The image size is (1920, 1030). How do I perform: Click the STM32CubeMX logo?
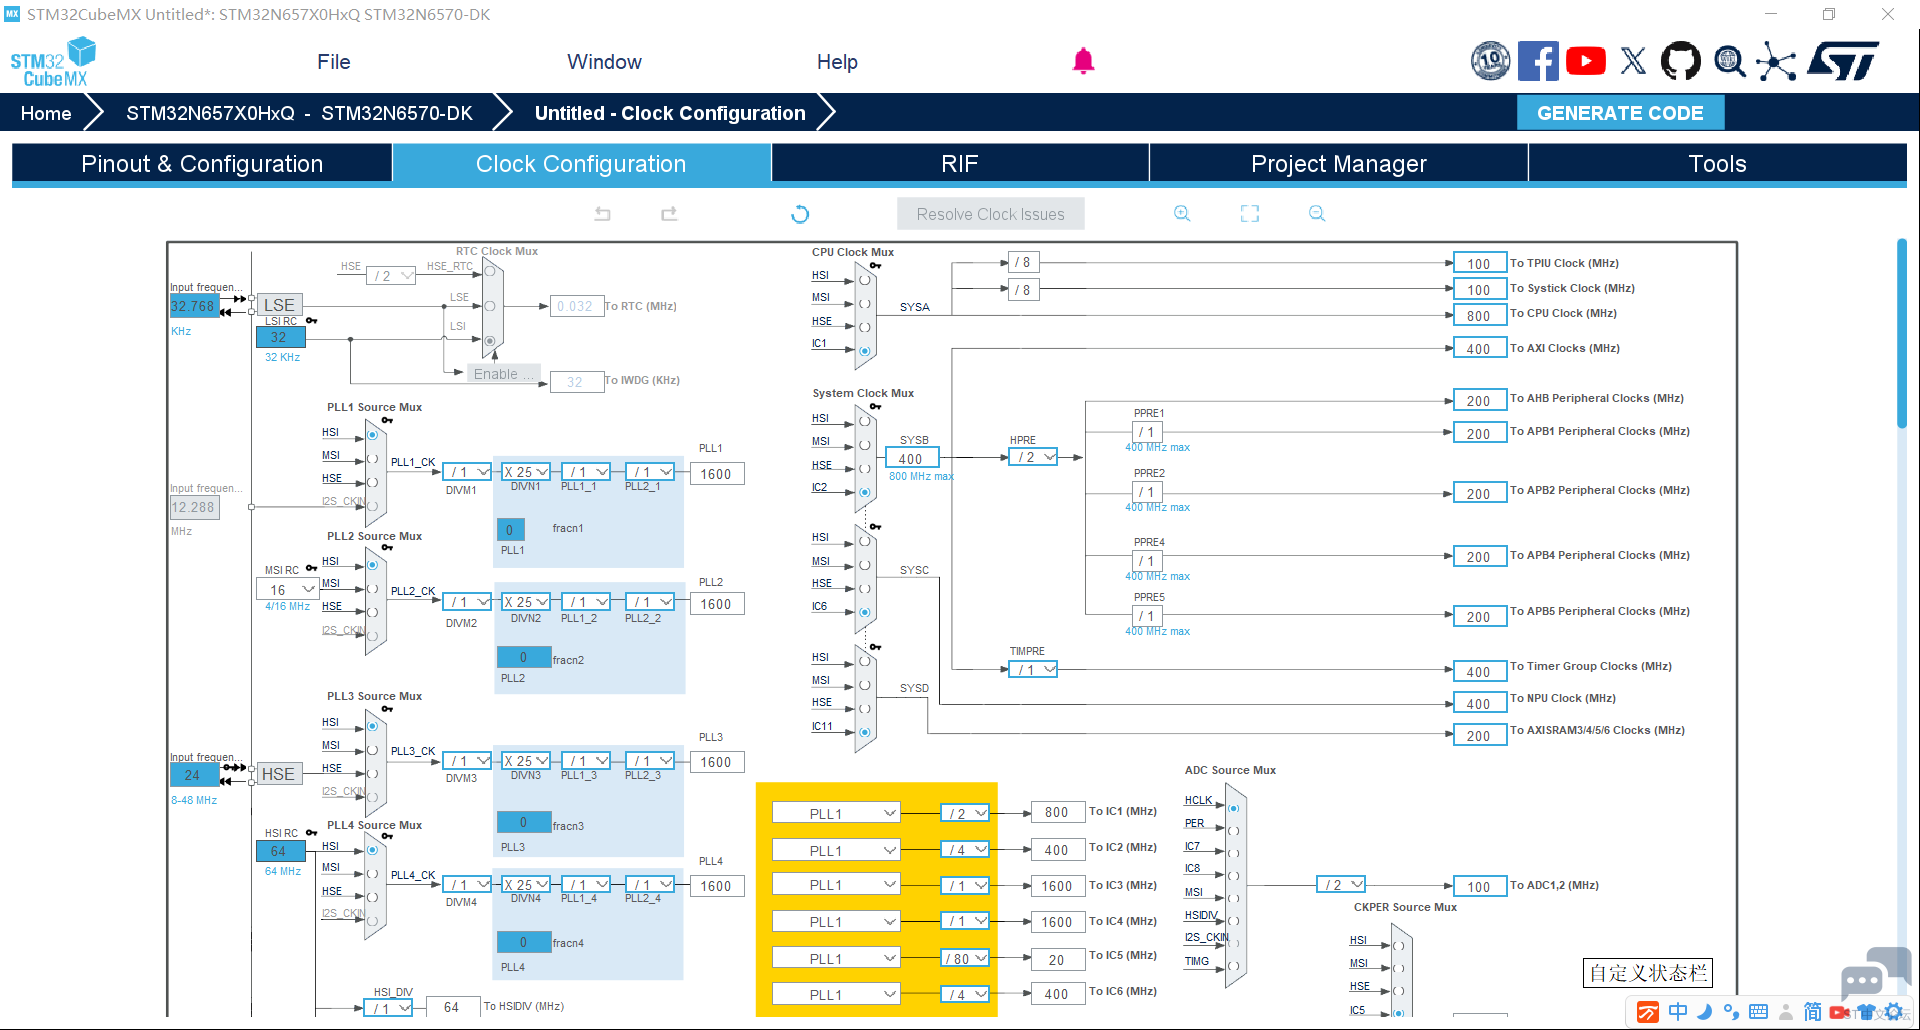click(x=53, y=61)
